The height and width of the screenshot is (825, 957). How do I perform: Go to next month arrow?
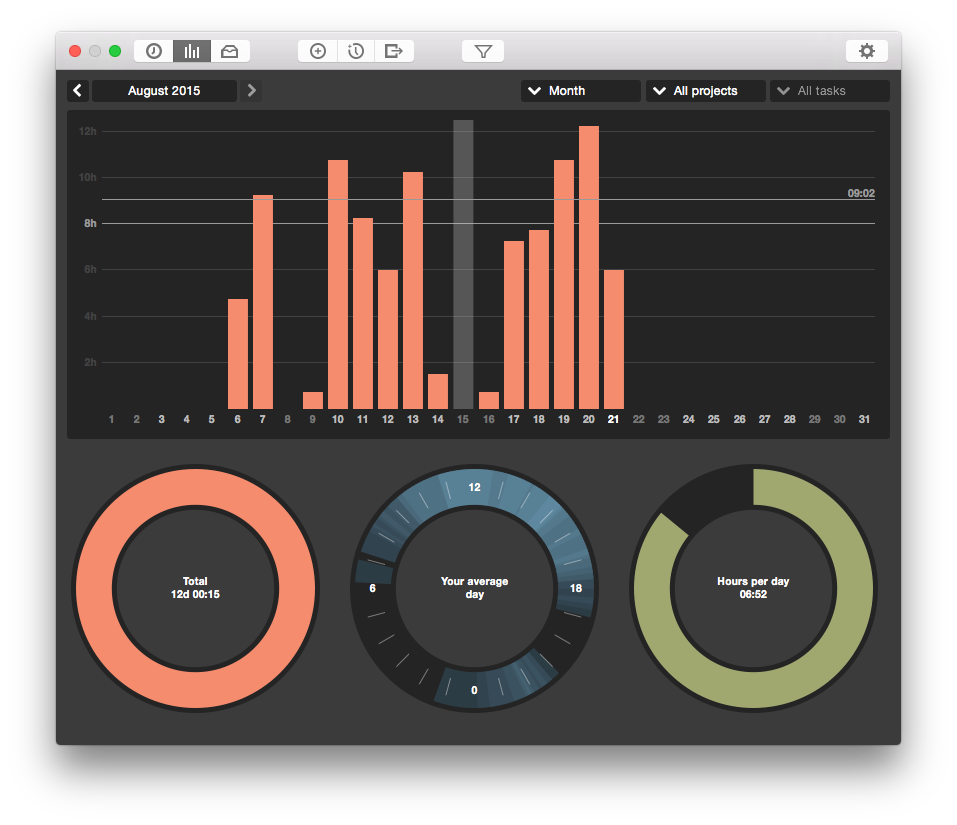(251, 91)
